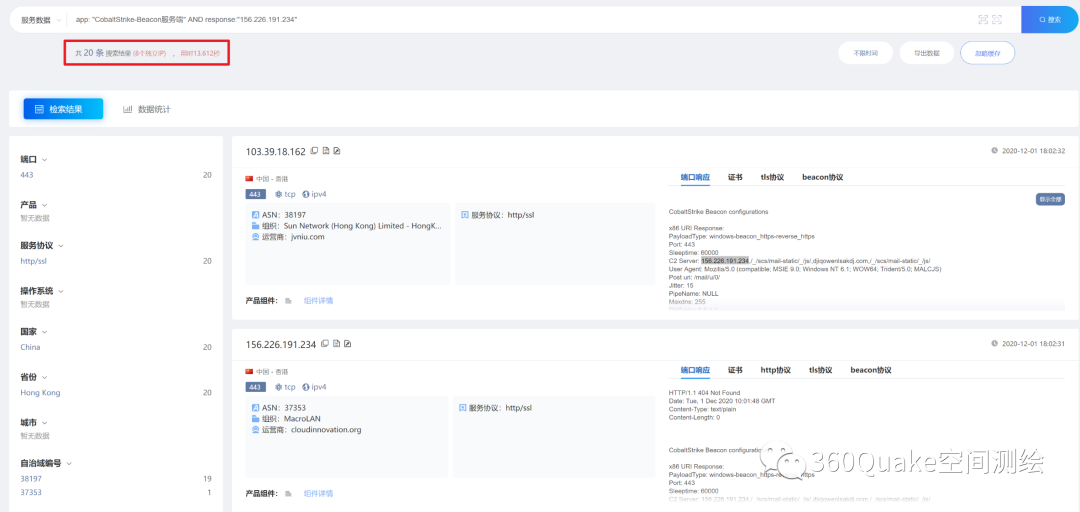Click folder icon beside Sun Network organization
Image resolution: width=1080 pixels, height=512 pixels.
(x=256, y=225)
